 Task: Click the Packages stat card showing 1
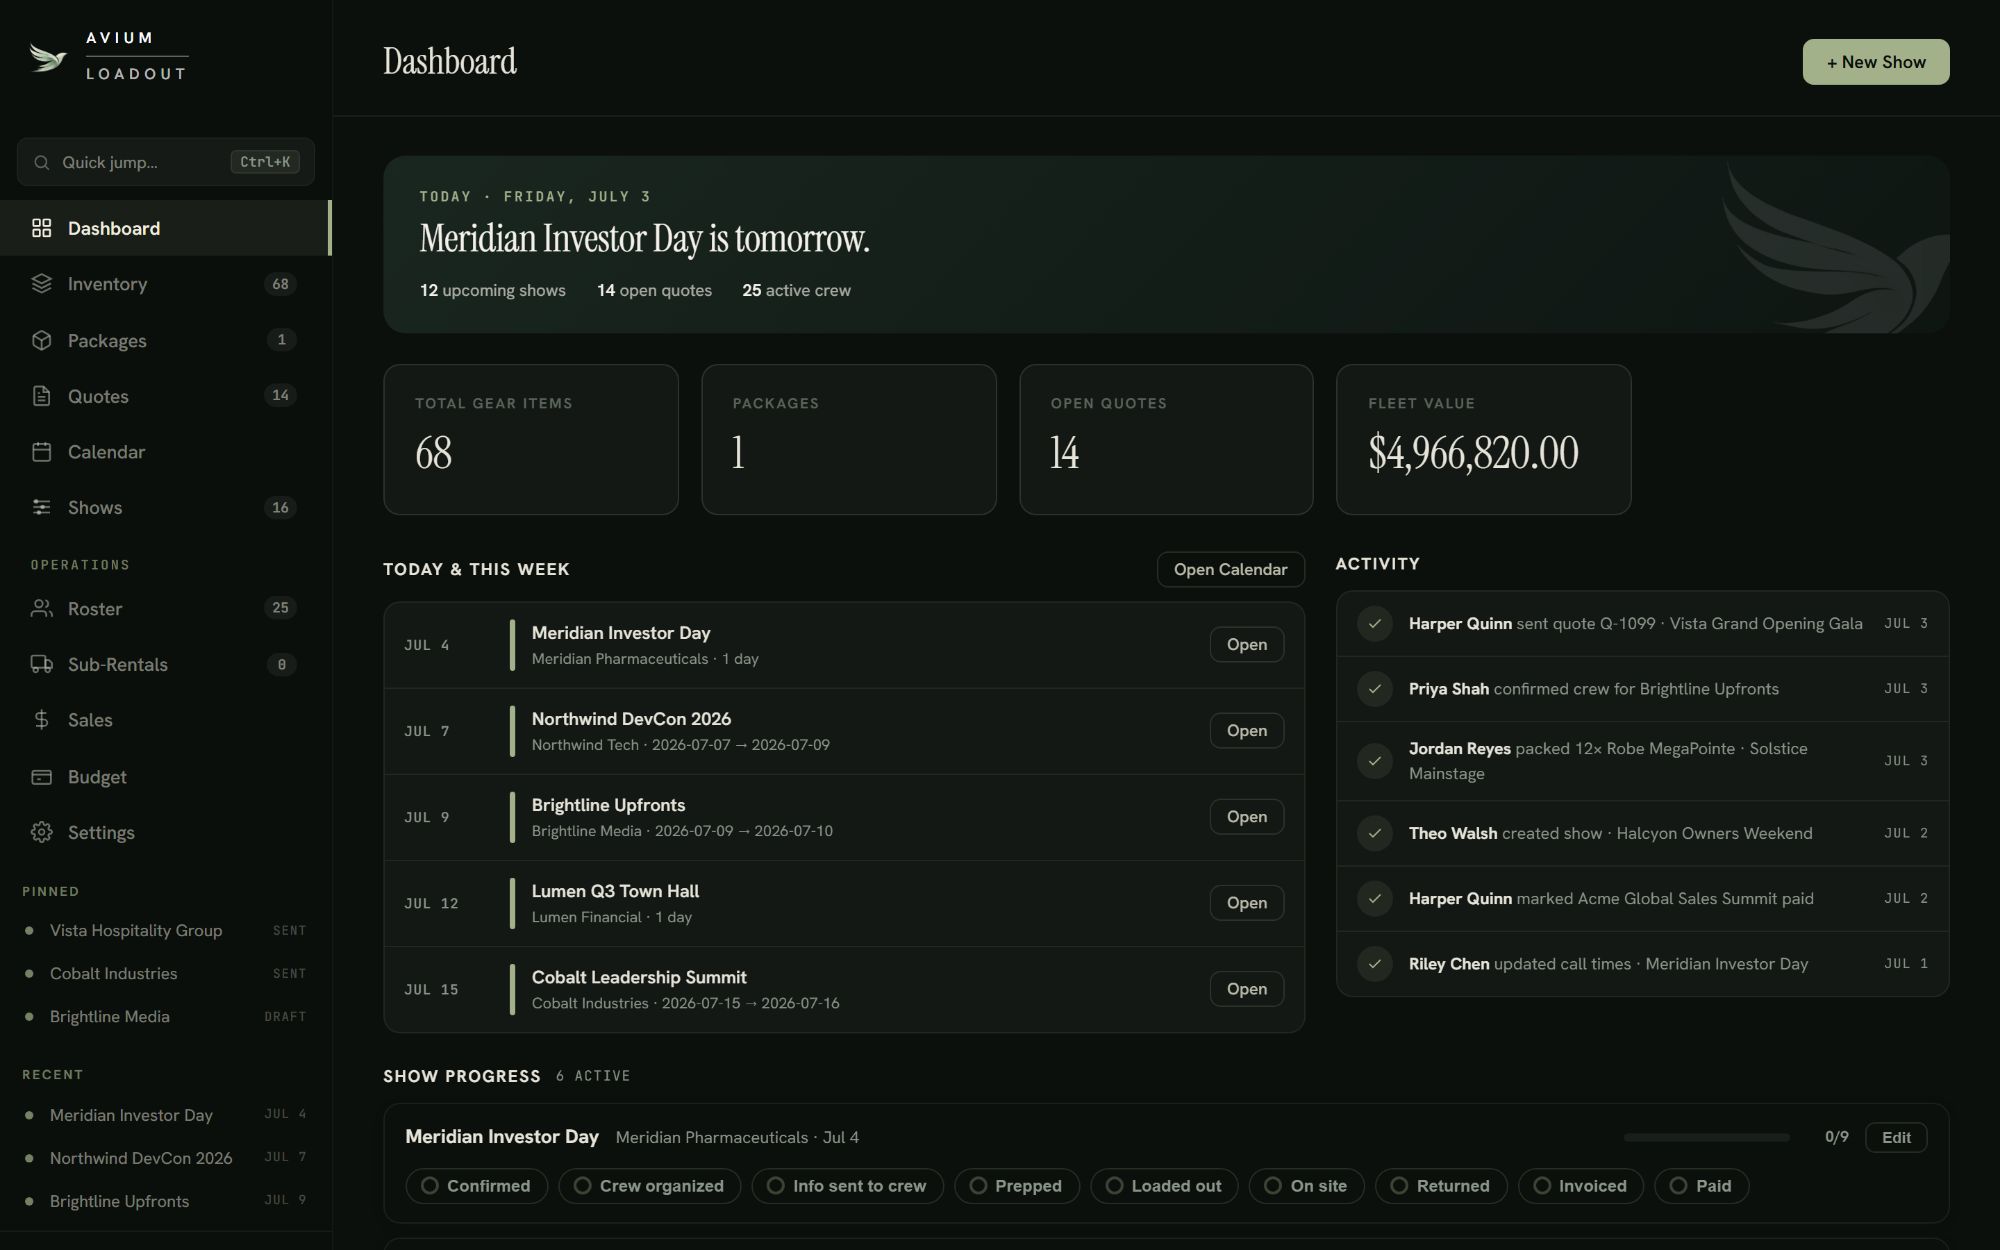[x=848, y=439]
